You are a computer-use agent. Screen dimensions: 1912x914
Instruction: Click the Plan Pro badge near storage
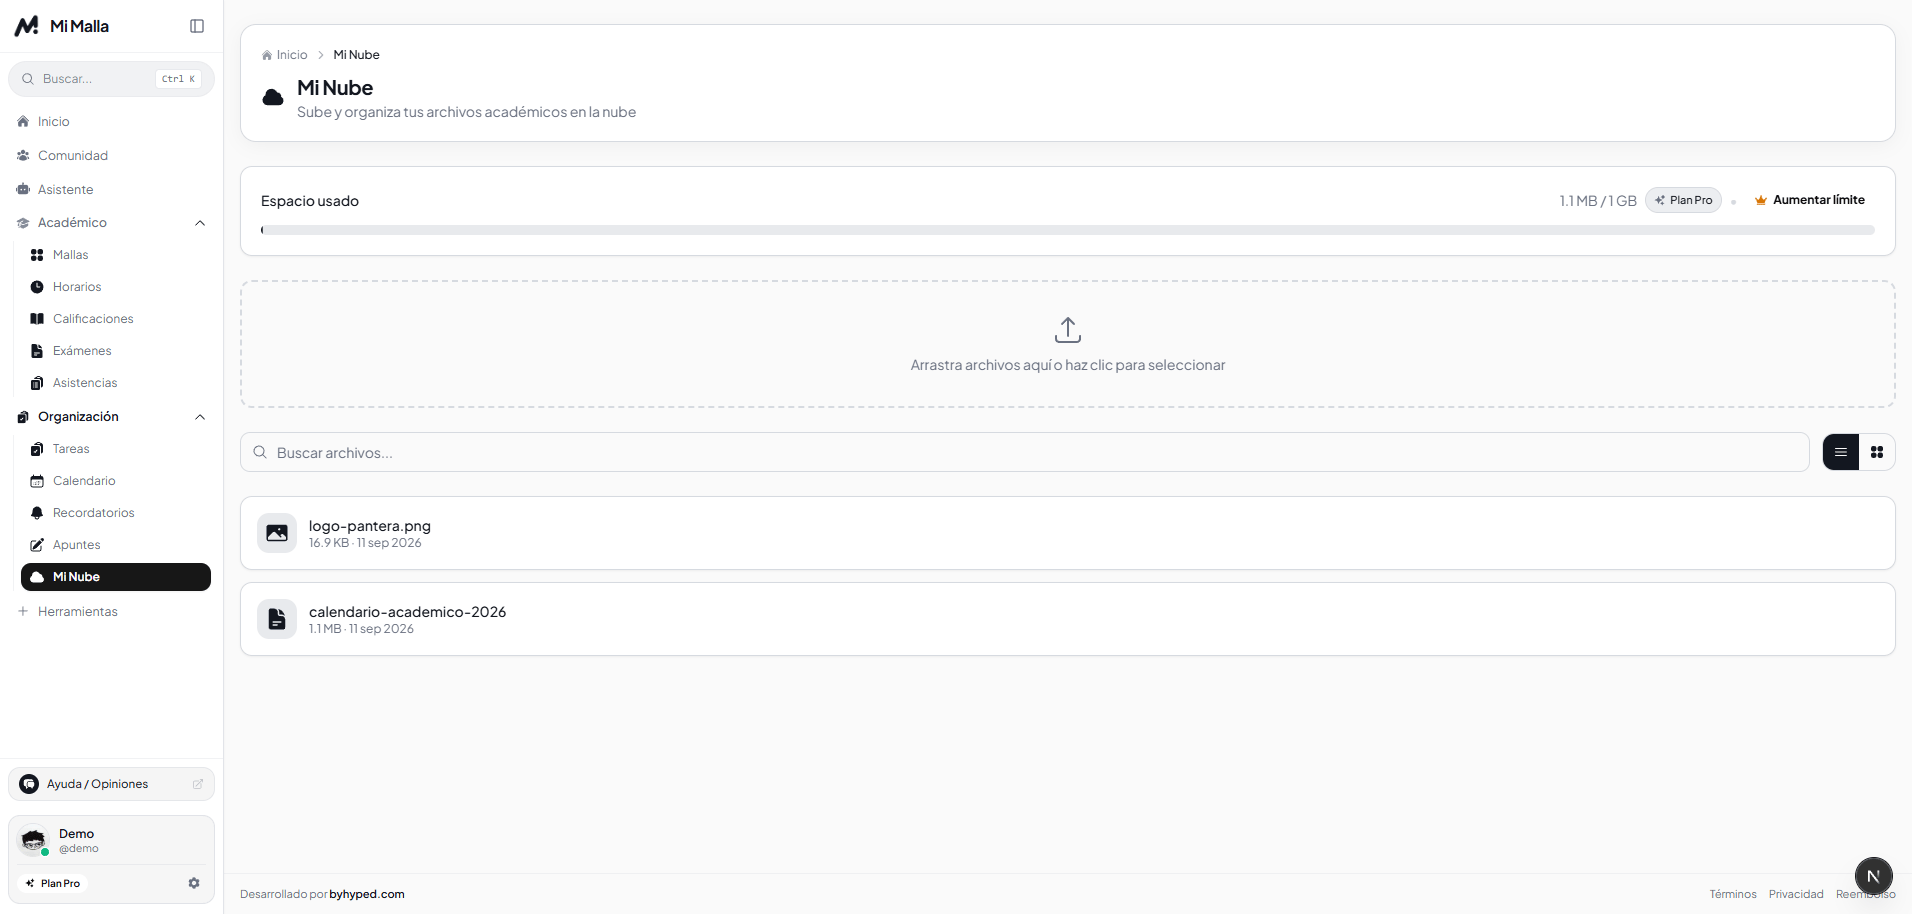coord(1683,200)
